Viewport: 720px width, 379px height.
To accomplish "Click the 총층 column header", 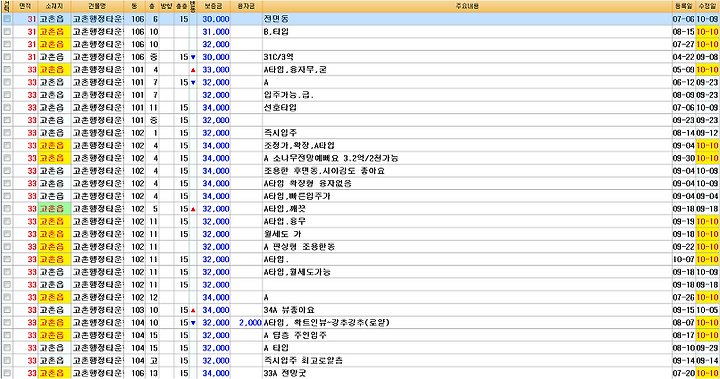I will (182, 6).
